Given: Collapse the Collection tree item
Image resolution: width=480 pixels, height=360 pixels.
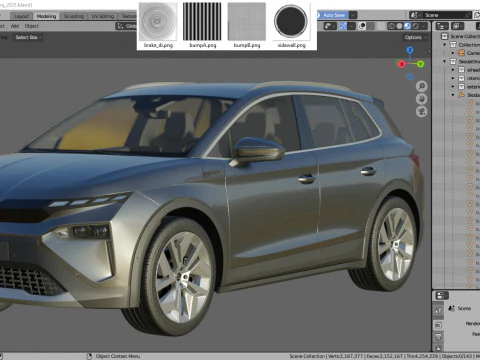Looking at the screenshot, I should coord(445,44).
